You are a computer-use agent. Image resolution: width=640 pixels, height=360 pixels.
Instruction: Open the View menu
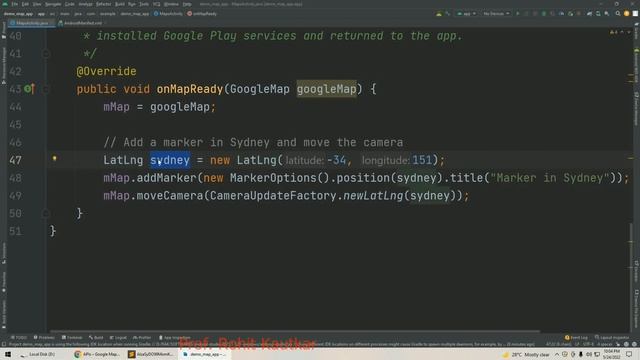[x=37, y=4]
